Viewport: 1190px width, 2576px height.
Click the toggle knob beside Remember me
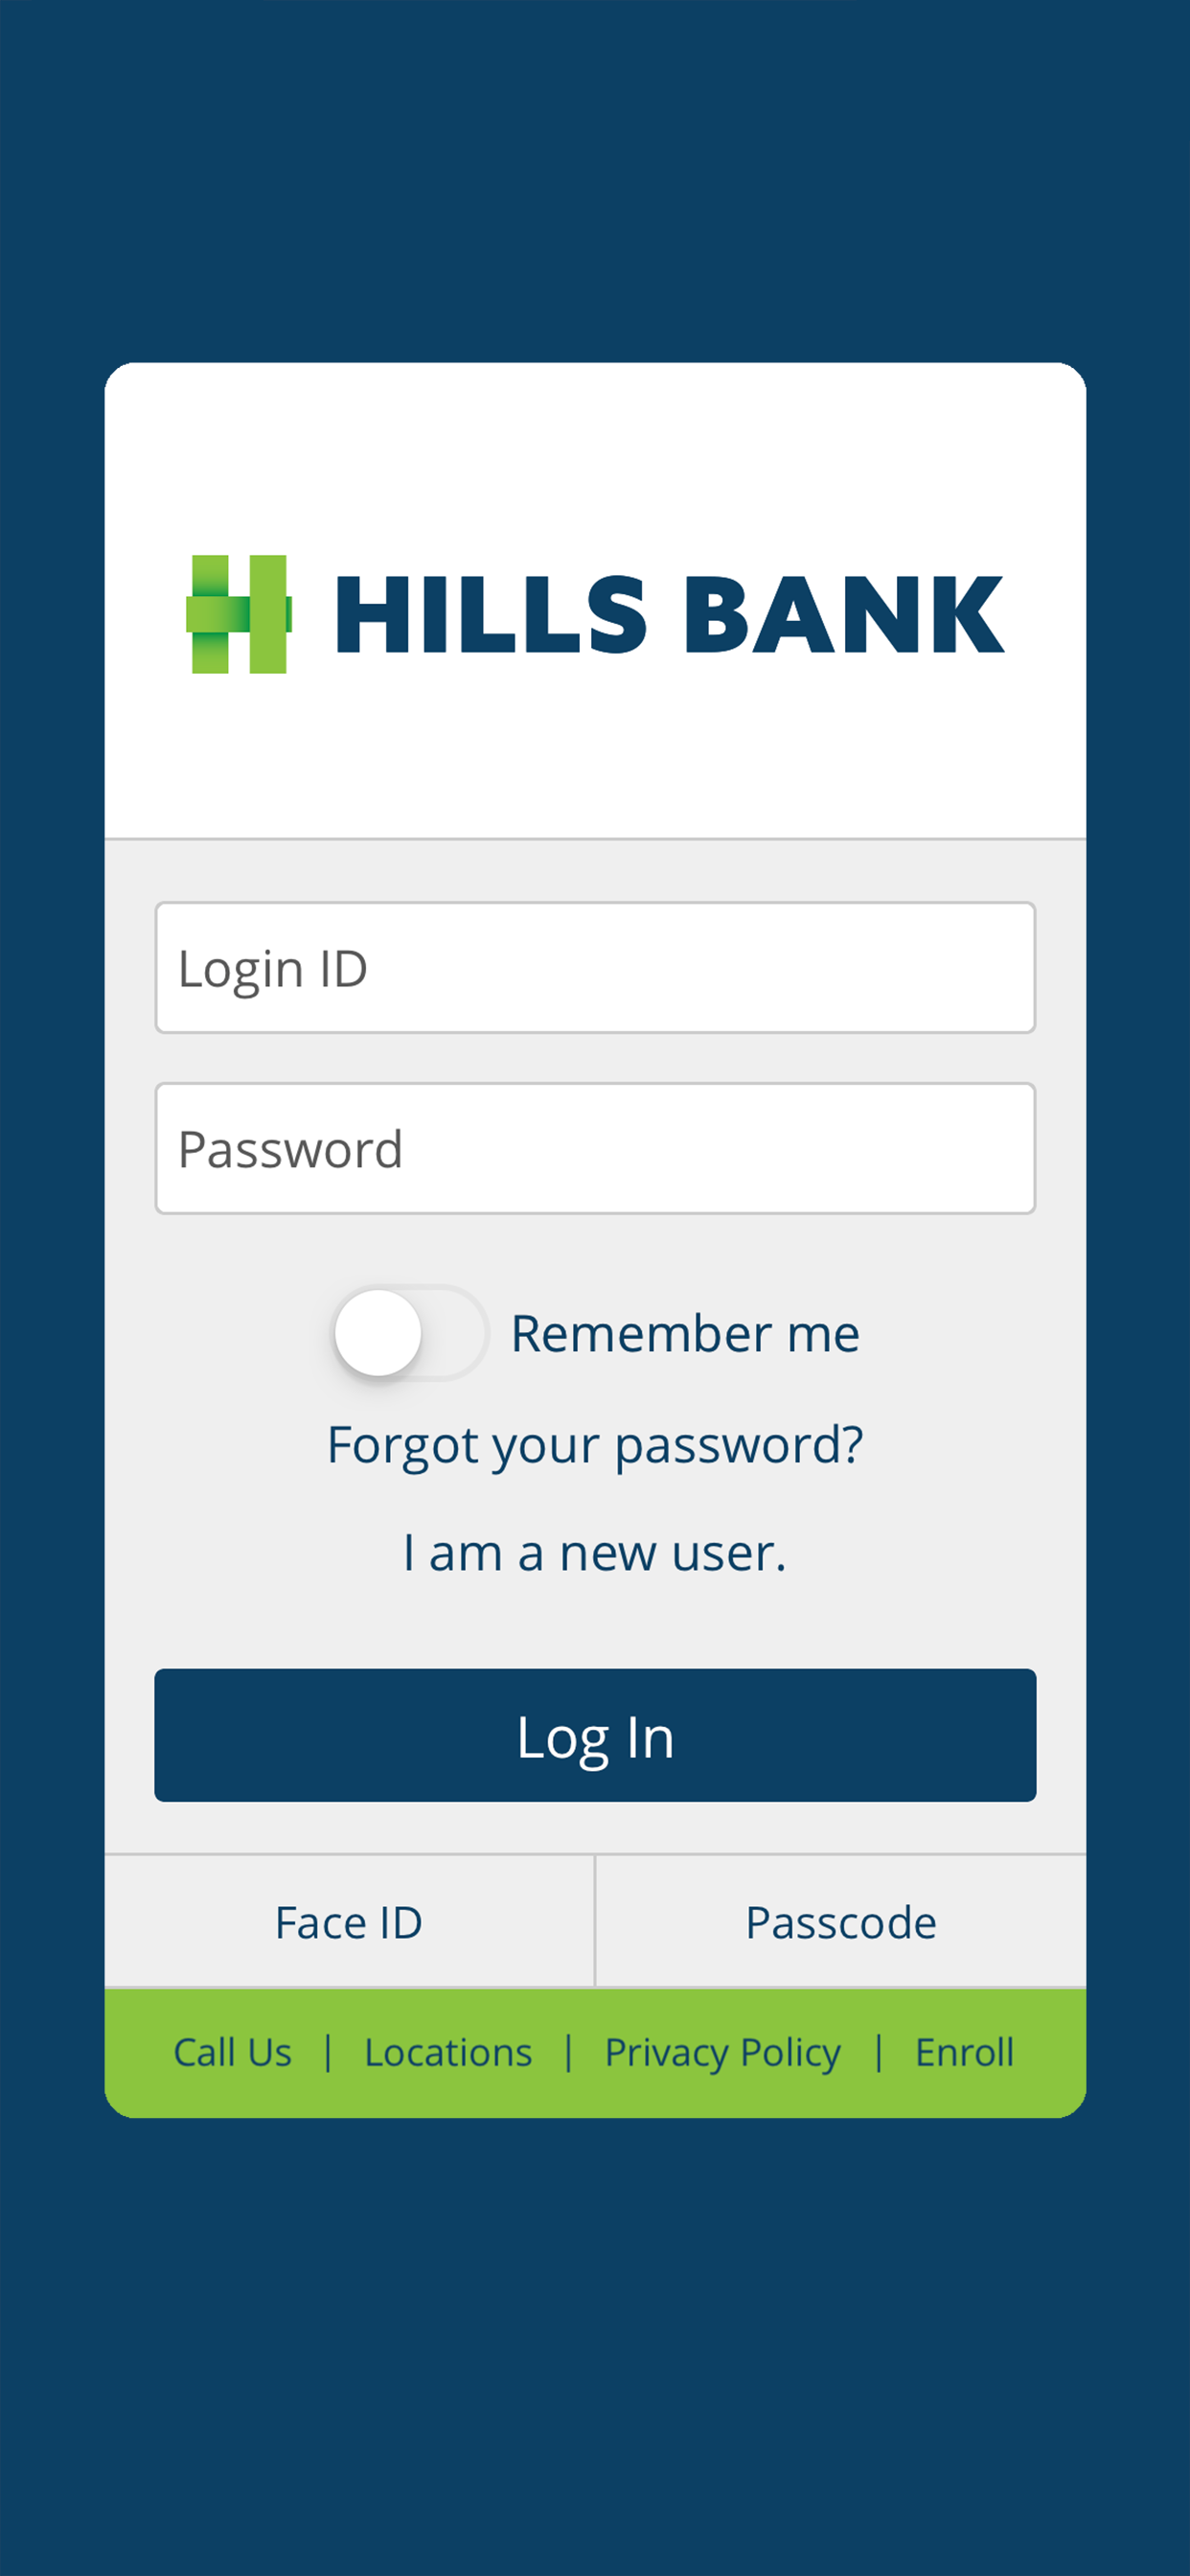click(380, 1333)
